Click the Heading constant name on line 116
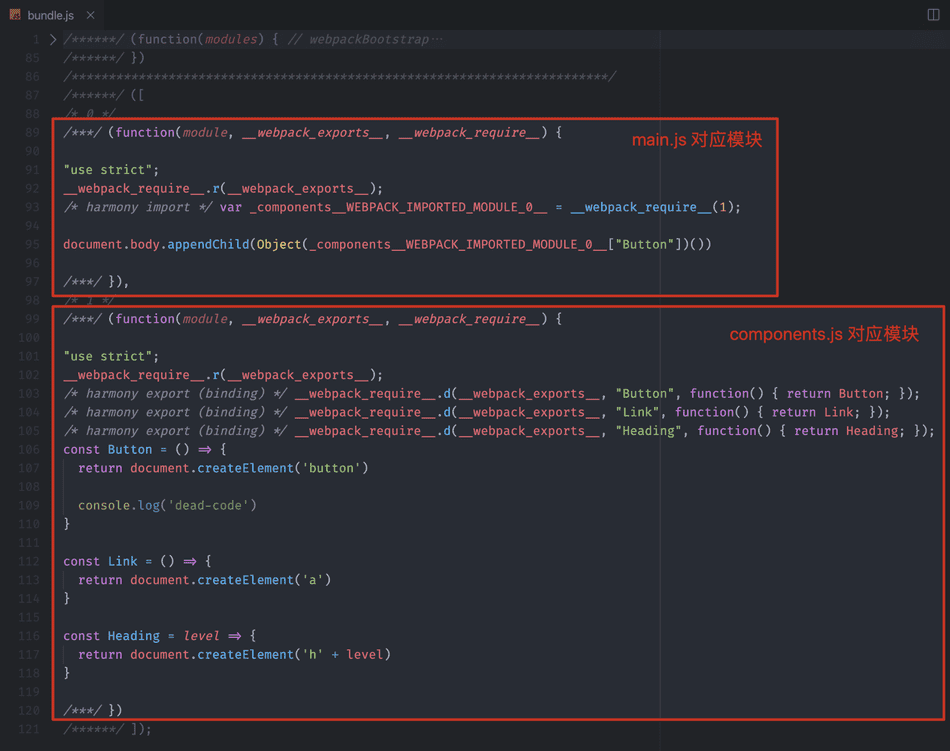This screenshot has width=950, height=751. coord(134,636)
